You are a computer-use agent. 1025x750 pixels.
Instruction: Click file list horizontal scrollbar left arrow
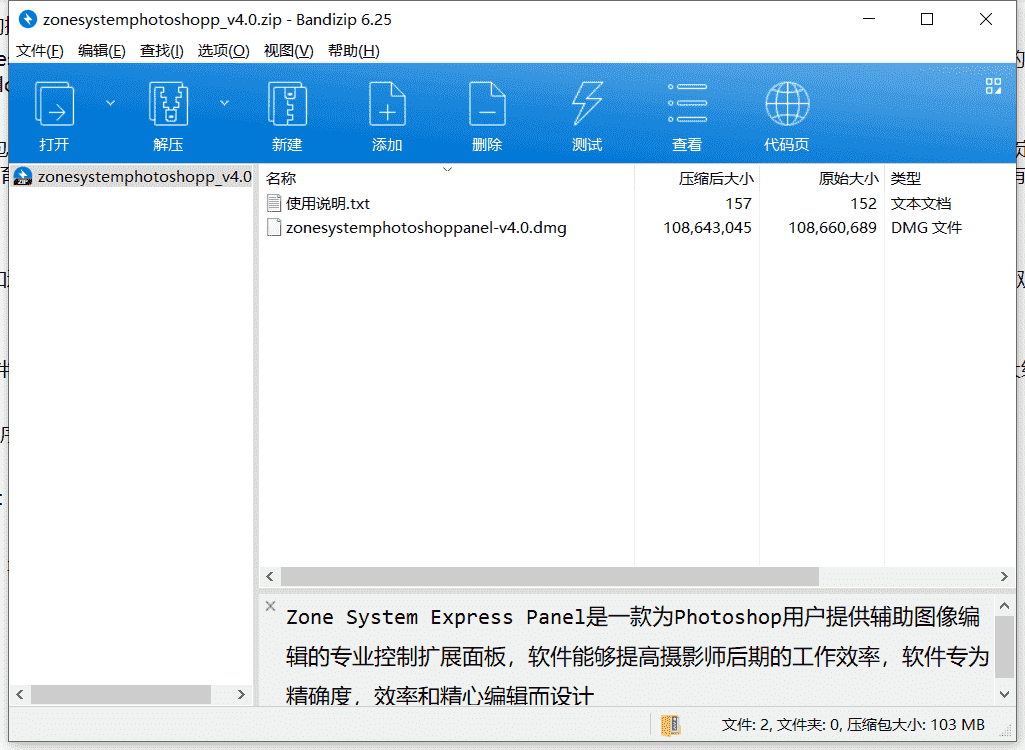click(x=270, y=576)
